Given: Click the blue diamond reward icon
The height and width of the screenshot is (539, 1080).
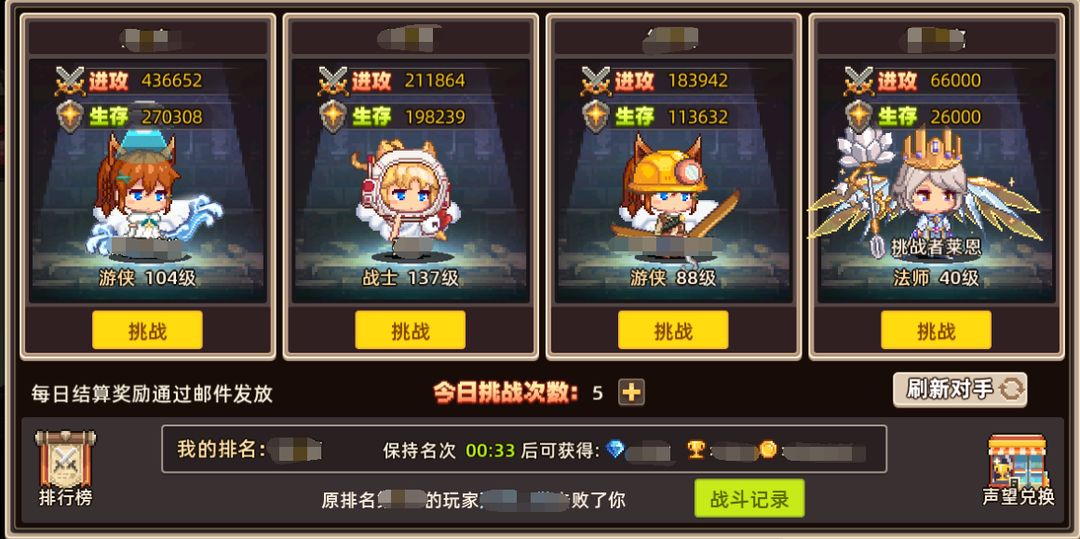Looking at the screenshot, I should coord(615,450).
